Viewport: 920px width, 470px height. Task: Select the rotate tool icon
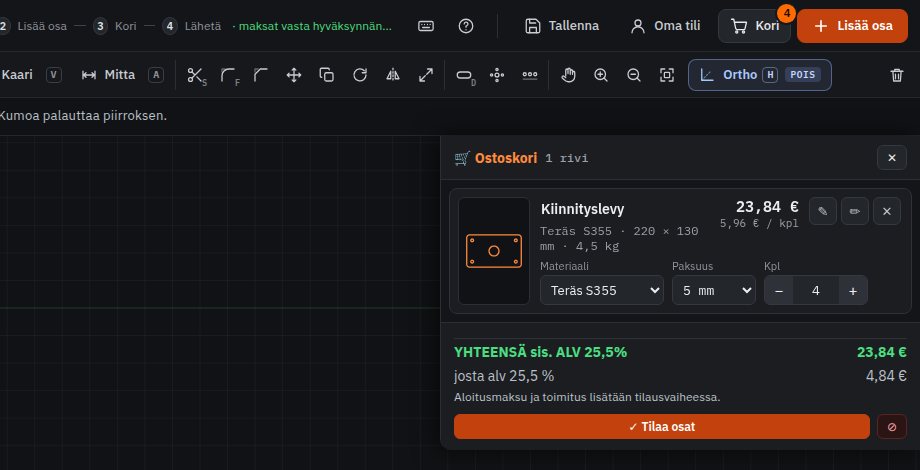360,75
